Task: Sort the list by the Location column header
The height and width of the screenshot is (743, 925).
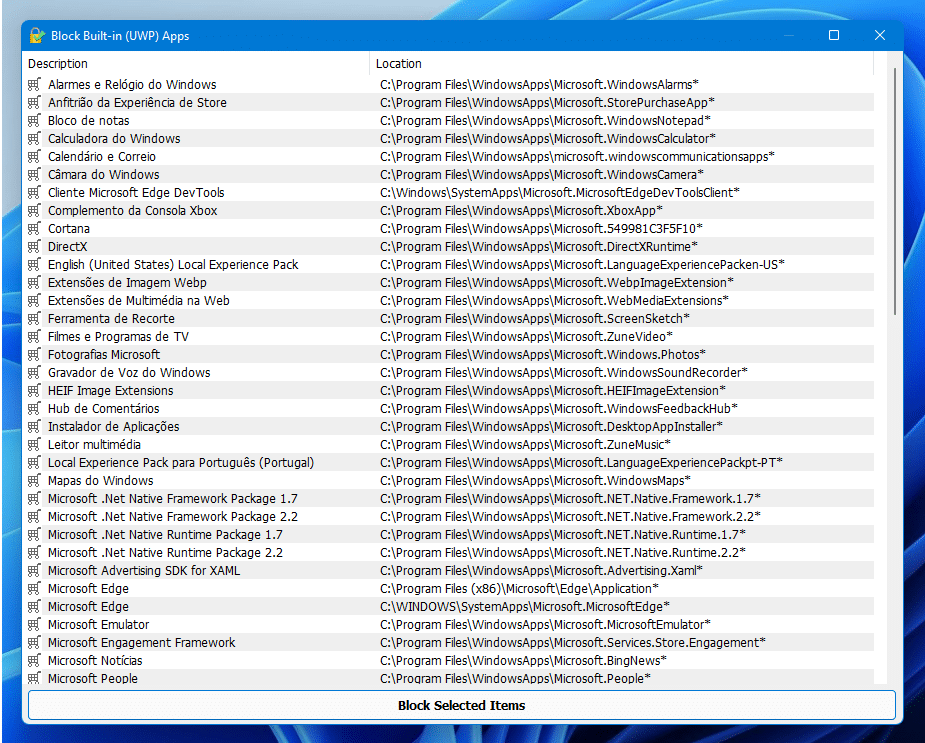Action: click(622, 64)
